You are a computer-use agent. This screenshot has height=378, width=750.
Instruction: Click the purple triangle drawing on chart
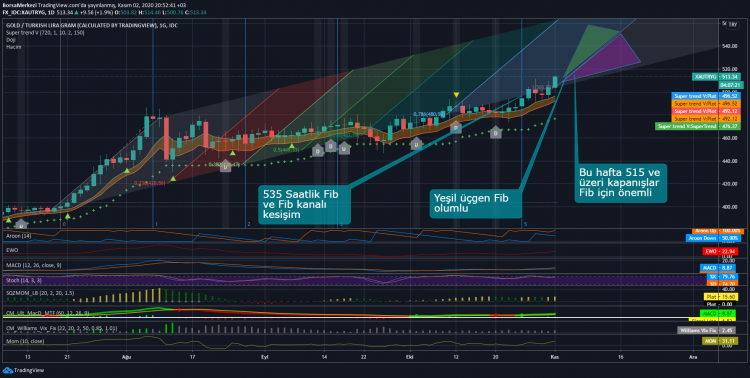tap(610, 58)
